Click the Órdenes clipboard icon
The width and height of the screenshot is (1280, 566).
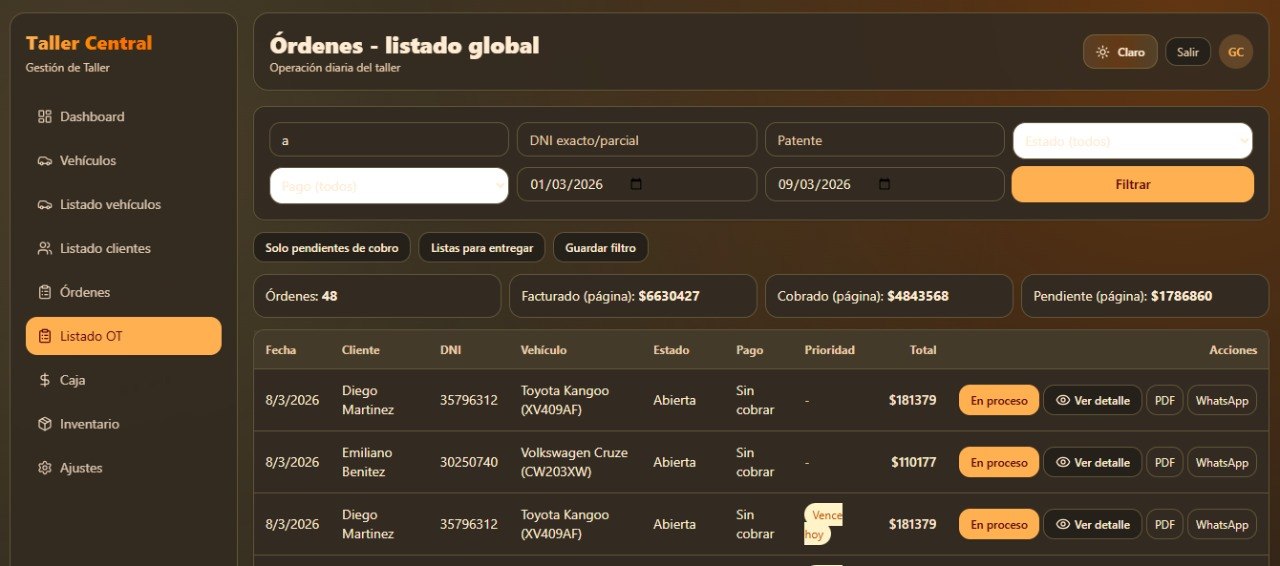(44, 293)
